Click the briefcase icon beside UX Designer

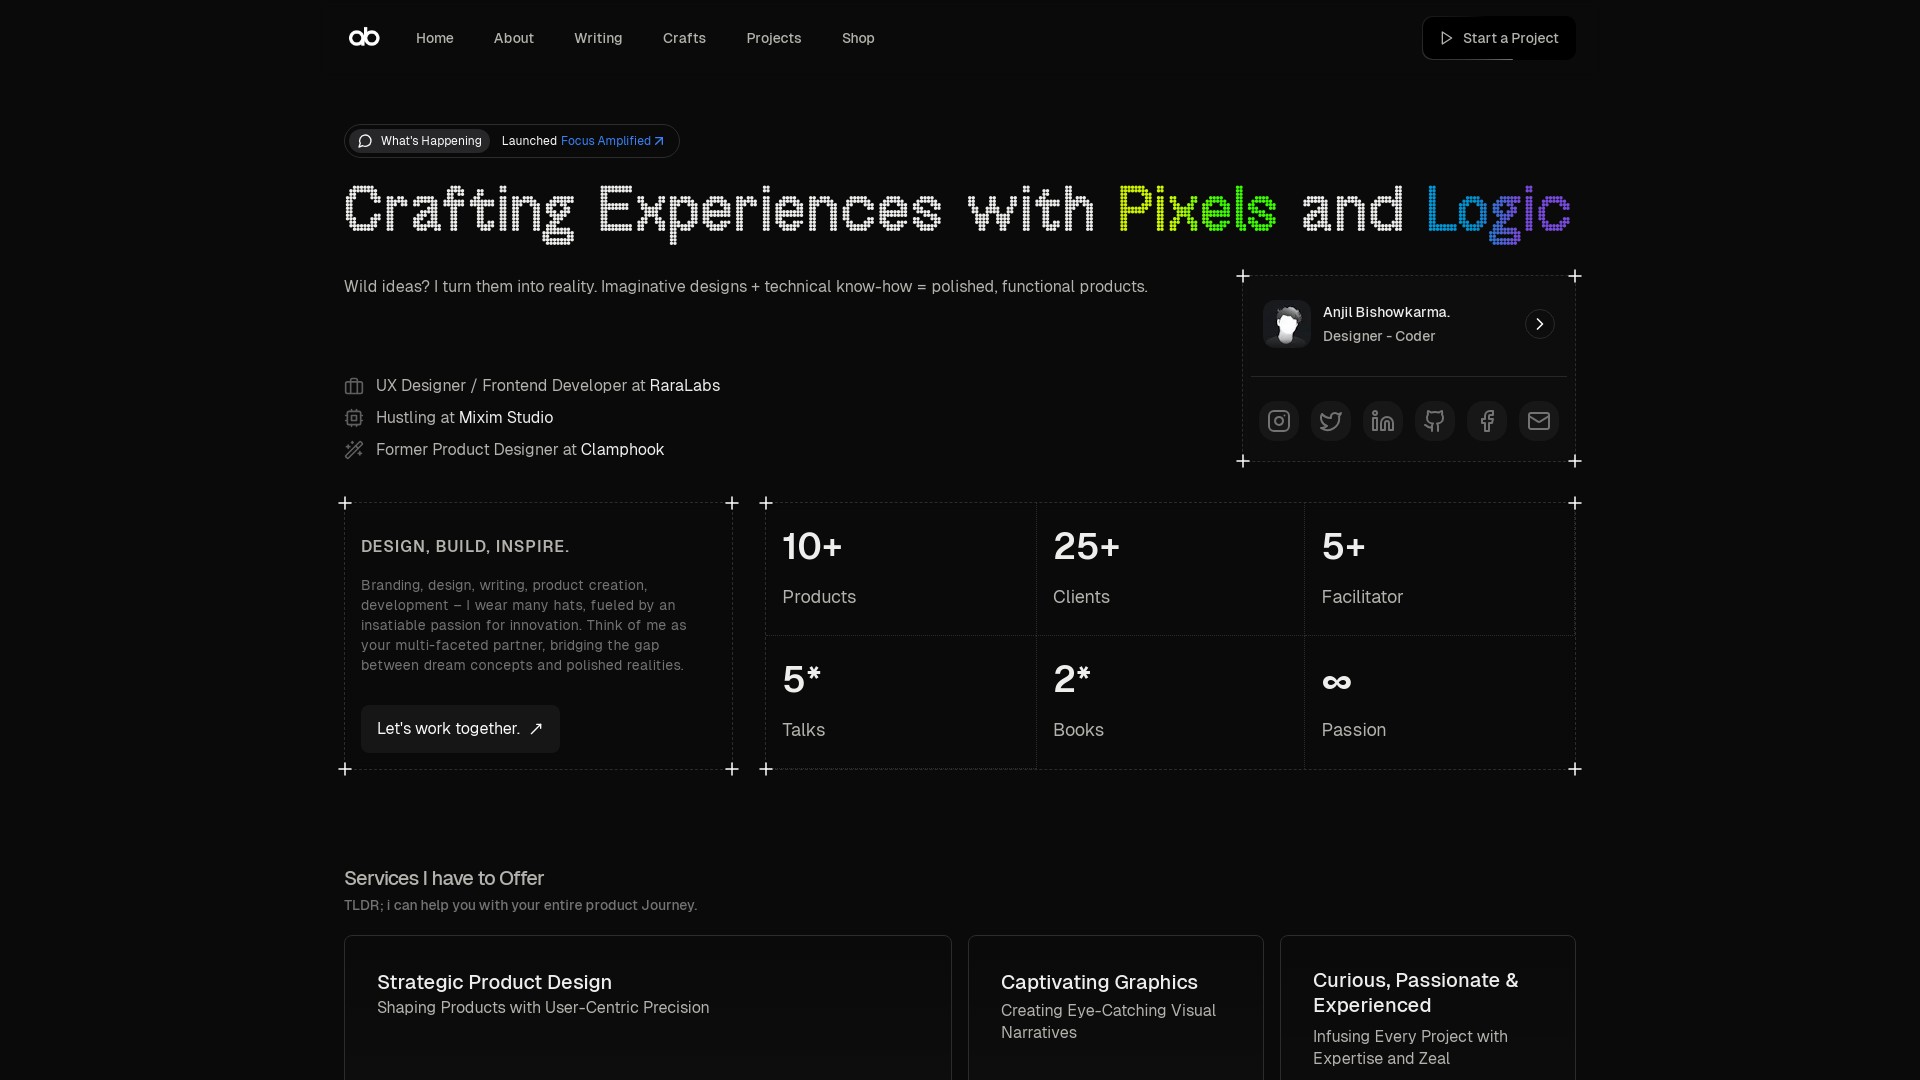353,386
